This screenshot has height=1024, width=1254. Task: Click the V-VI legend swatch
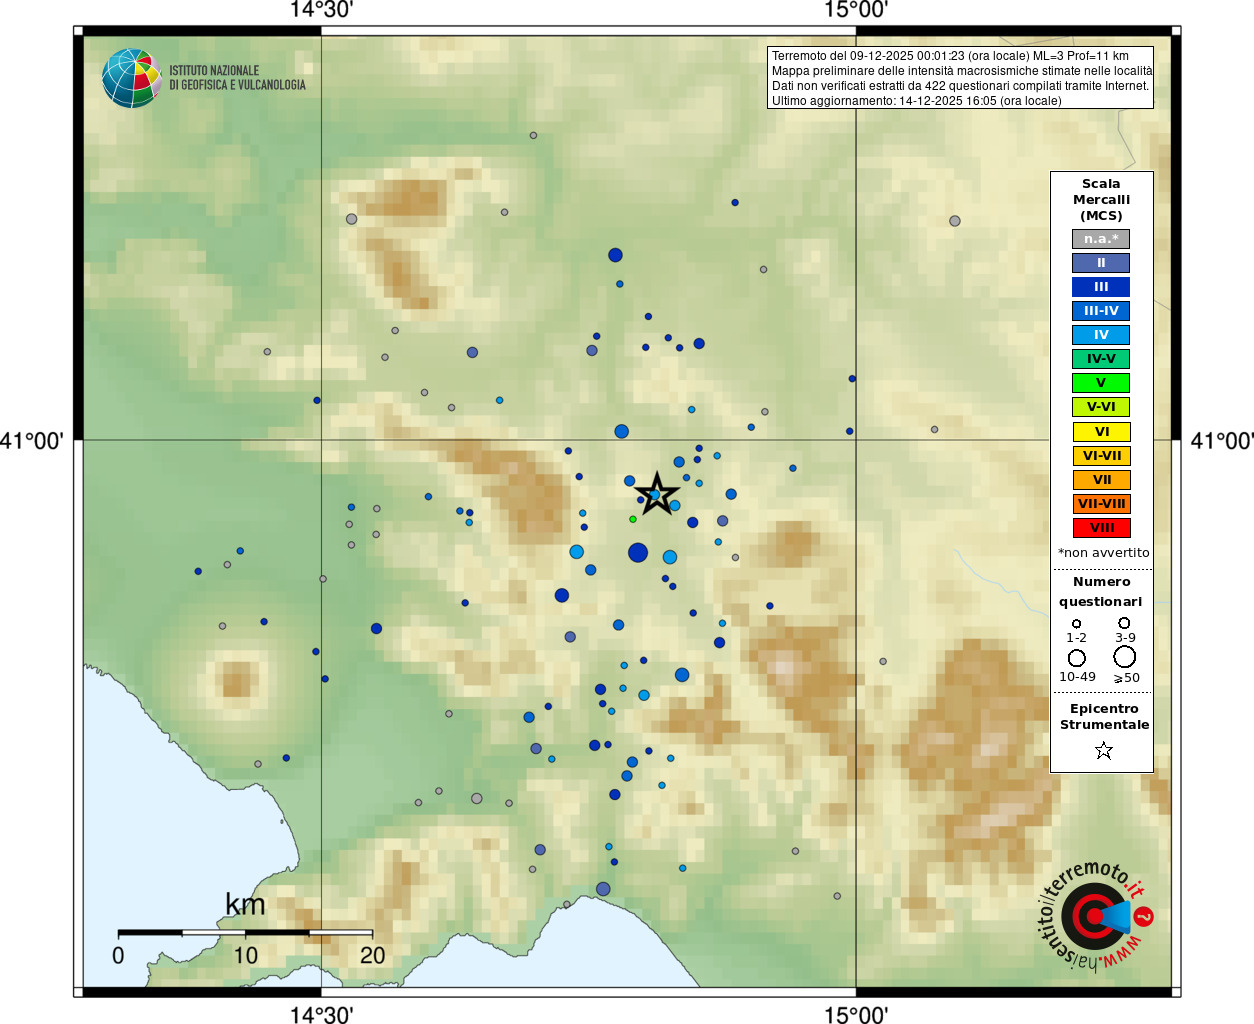coord(1101,407)
